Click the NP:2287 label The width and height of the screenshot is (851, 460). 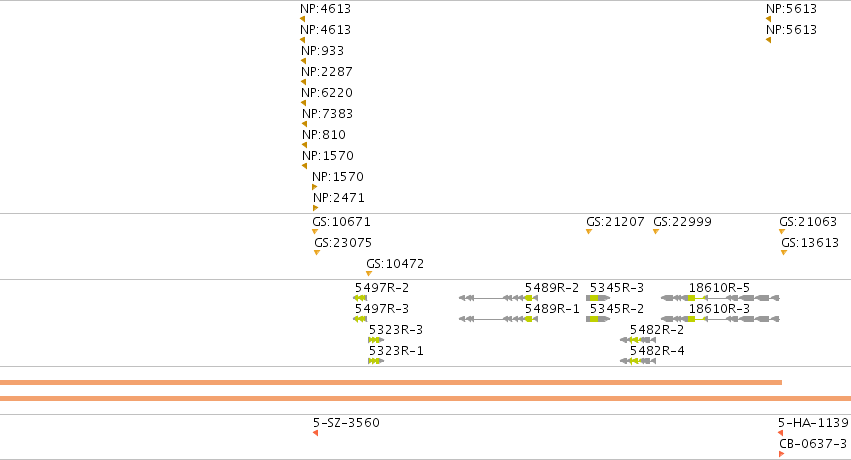click(x=327, y=72)
